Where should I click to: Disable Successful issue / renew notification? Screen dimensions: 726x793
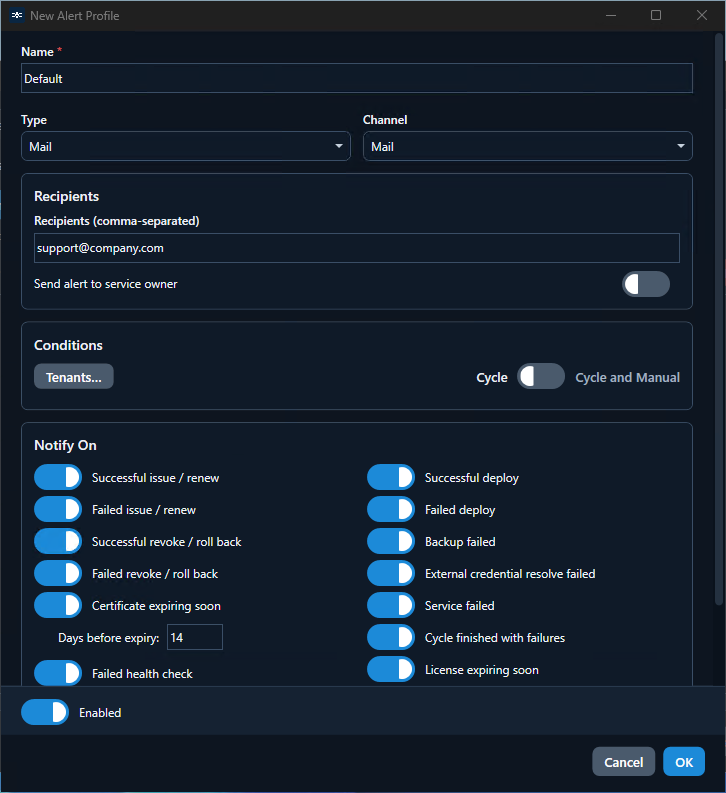[58, 477]
